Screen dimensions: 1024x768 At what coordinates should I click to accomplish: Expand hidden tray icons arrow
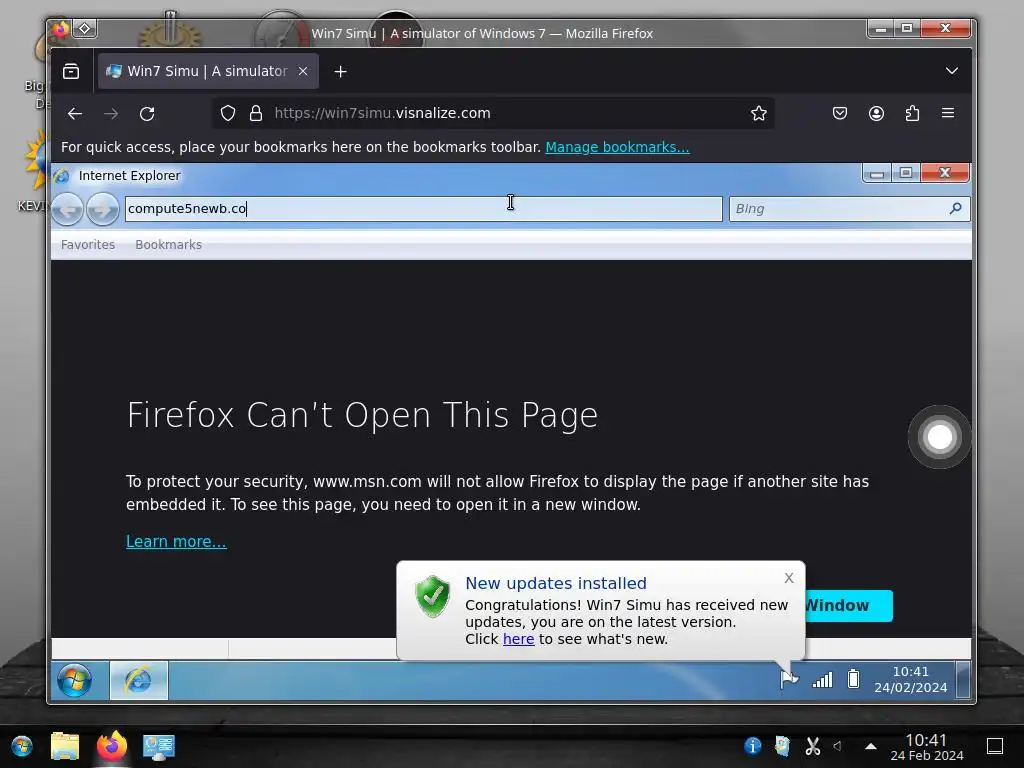point(871,746)
